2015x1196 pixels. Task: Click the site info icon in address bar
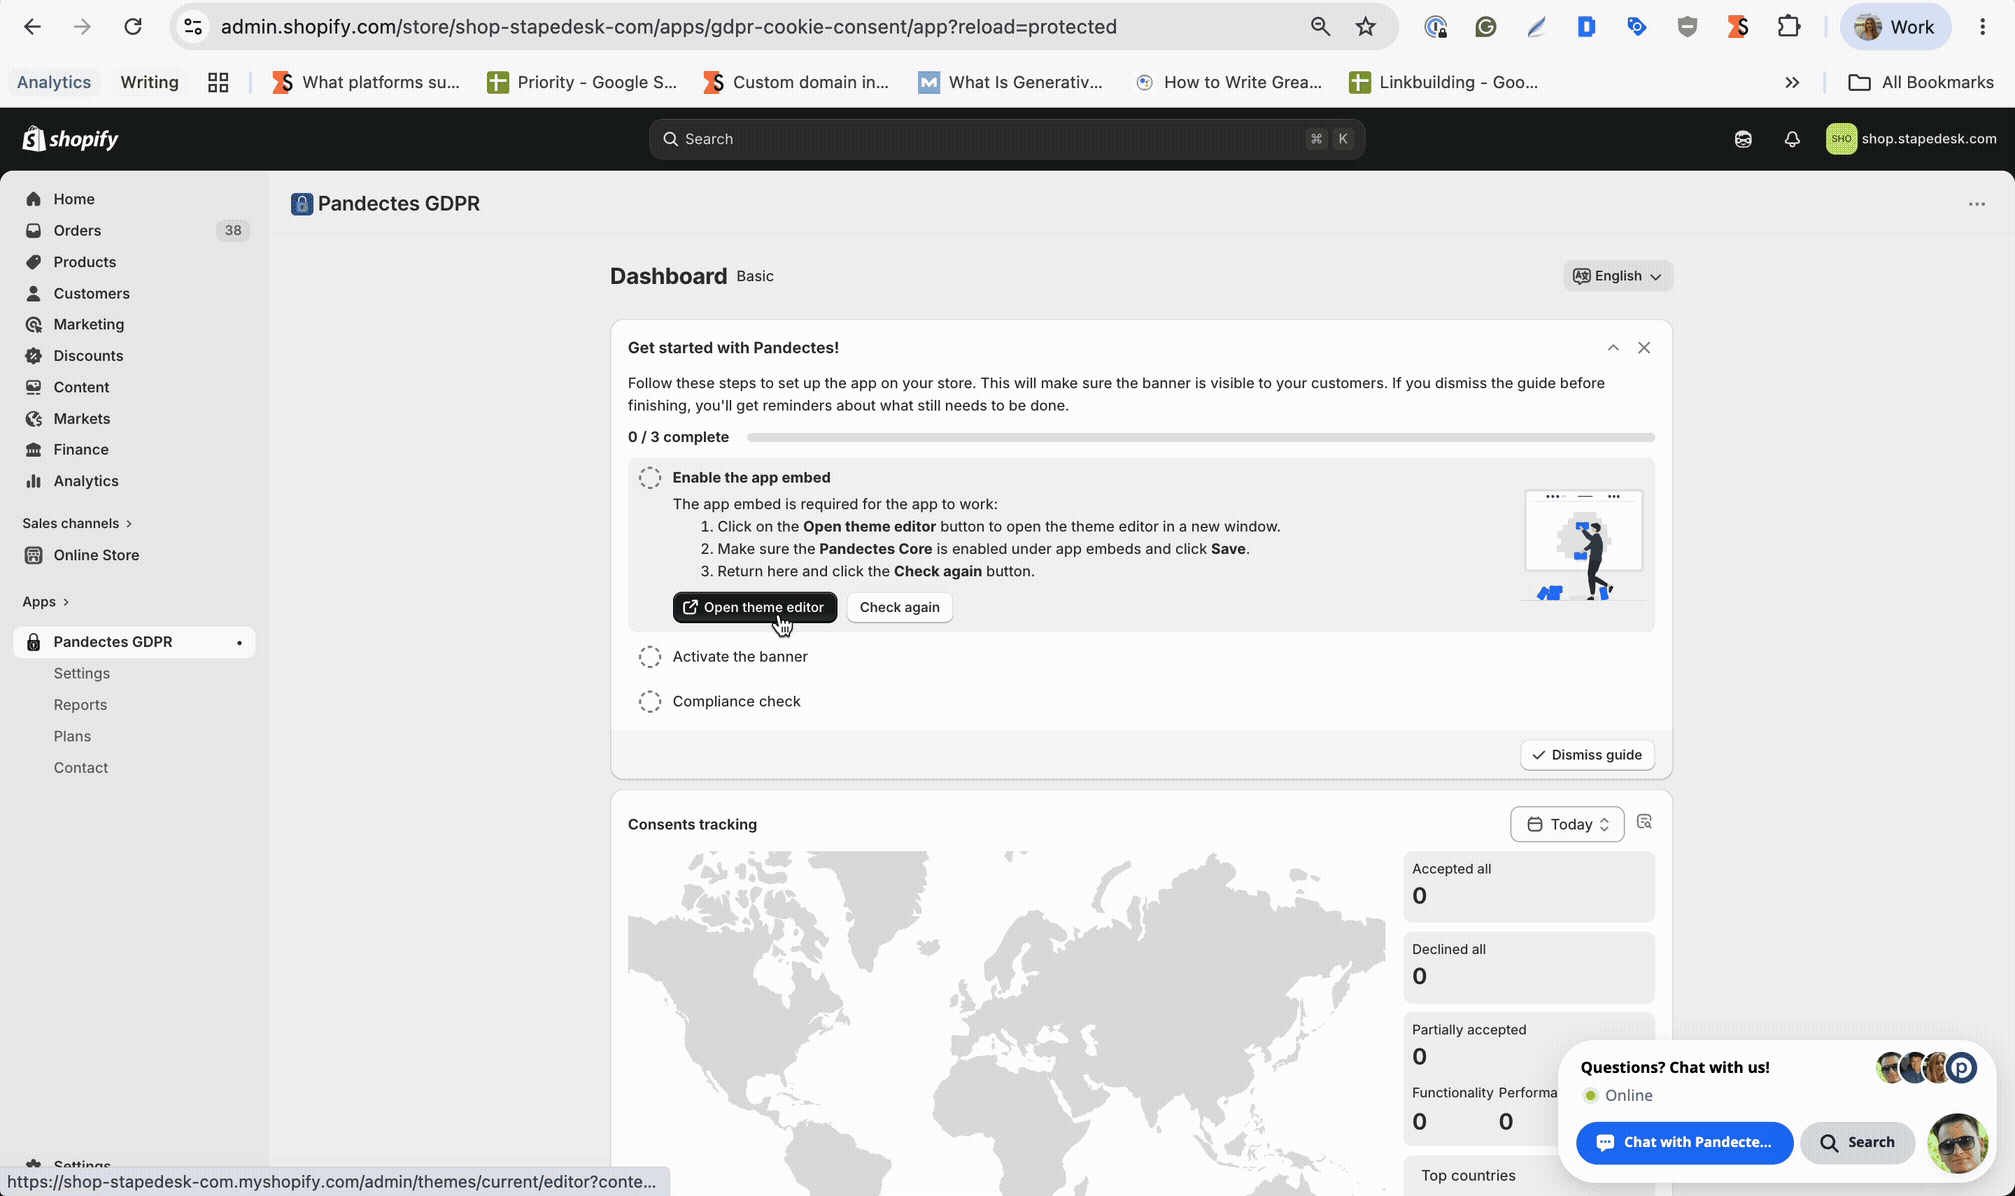[193, 27]
